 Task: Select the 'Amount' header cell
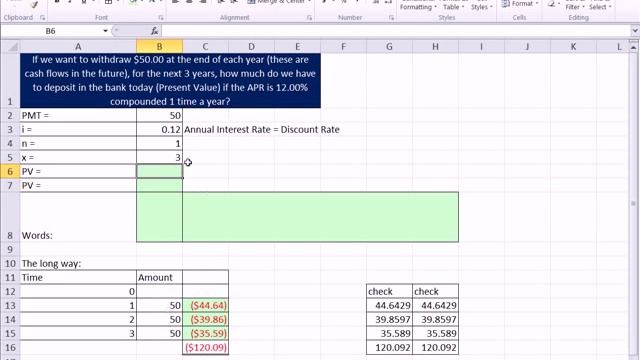coord(159,278)
